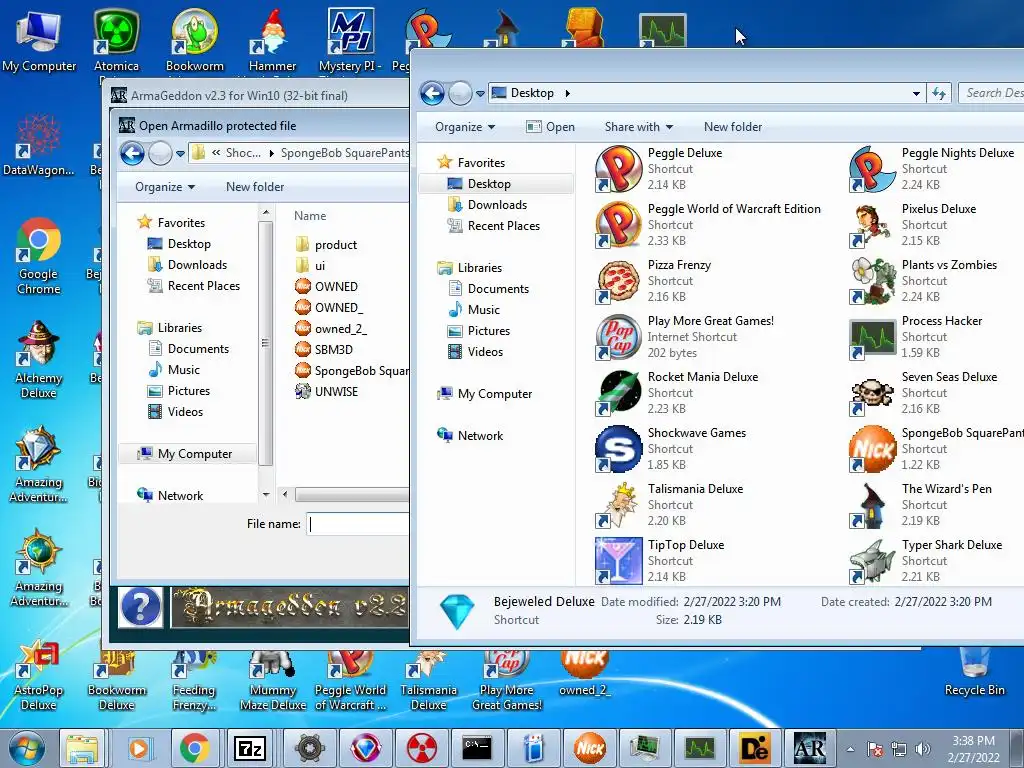Open the Share with dropdown

click(x=639, y=127)
